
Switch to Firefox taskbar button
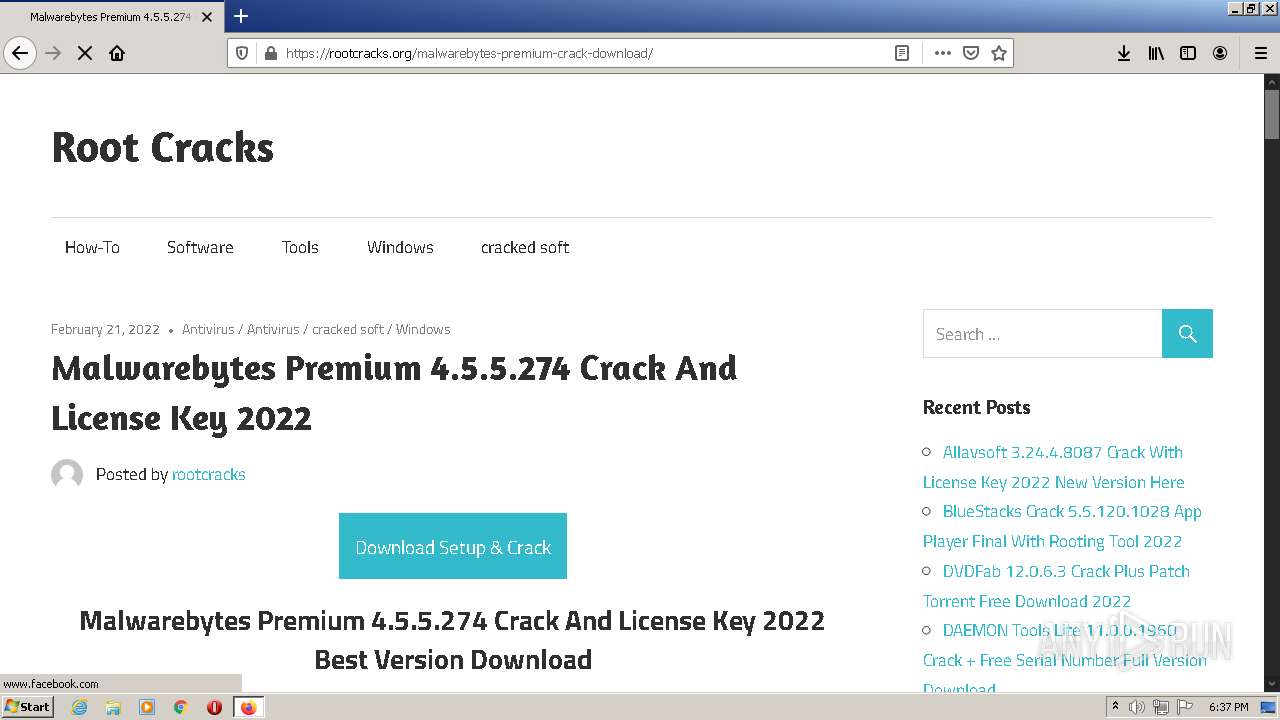click(x=248, y=707)
